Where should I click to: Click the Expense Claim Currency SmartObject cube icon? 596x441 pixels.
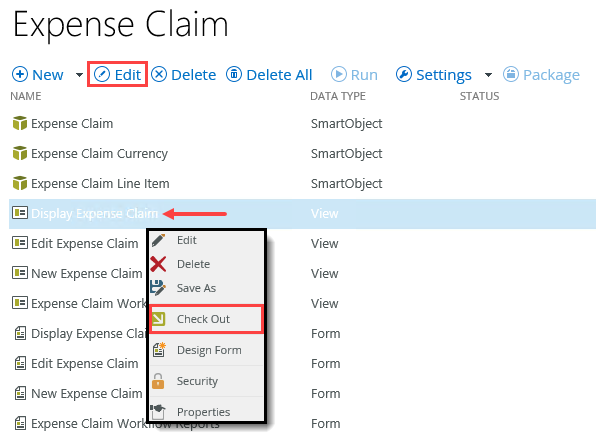point(20,153)
